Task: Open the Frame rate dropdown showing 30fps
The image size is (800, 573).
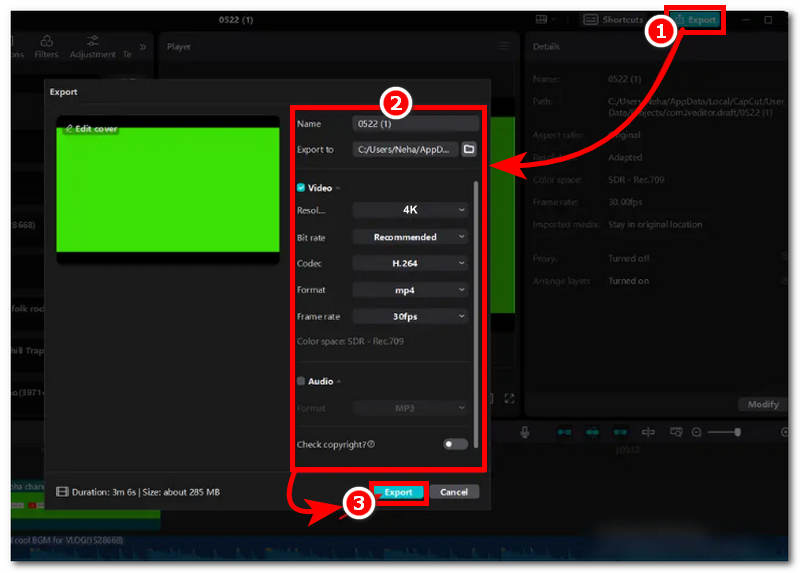Action: click(x=411, y=316)
